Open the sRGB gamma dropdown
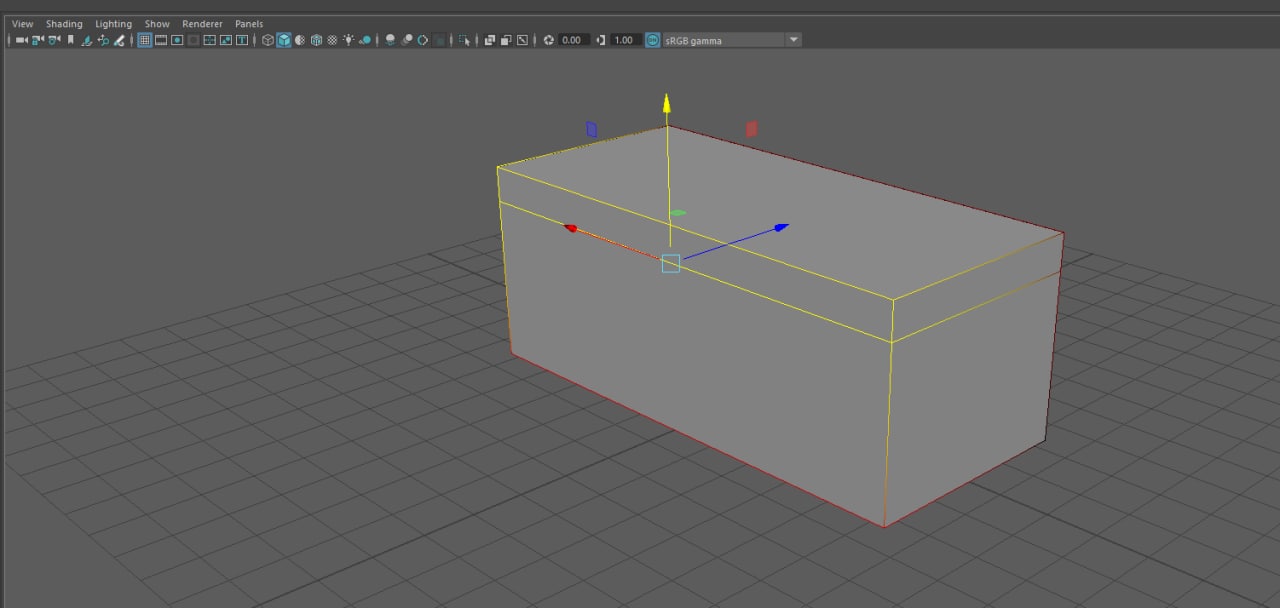Screen dimensions: 1280x608 tap(732, 40)
